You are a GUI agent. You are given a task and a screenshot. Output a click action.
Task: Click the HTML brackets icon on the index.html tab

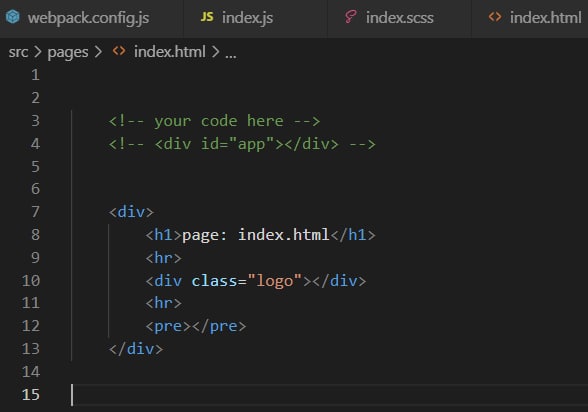(495, 17)
